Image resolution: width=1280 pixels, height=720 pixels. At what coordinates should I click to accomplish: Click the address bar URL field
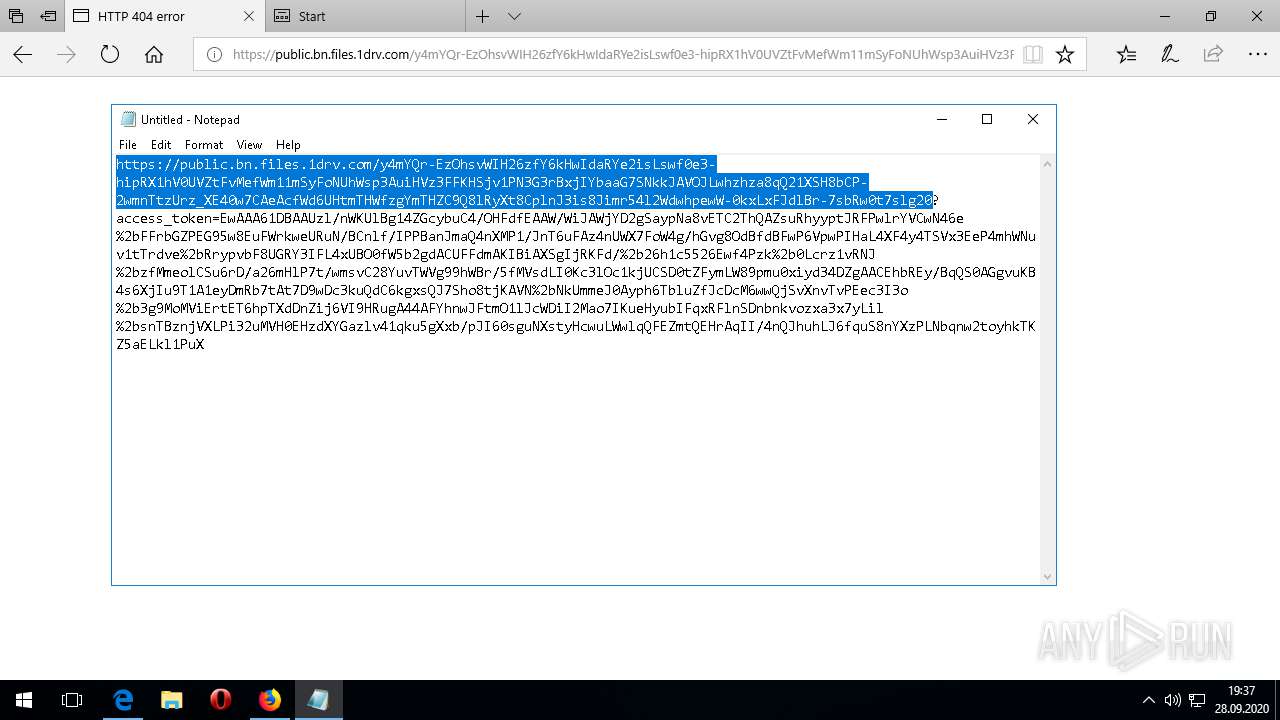[x=623, y=55]
